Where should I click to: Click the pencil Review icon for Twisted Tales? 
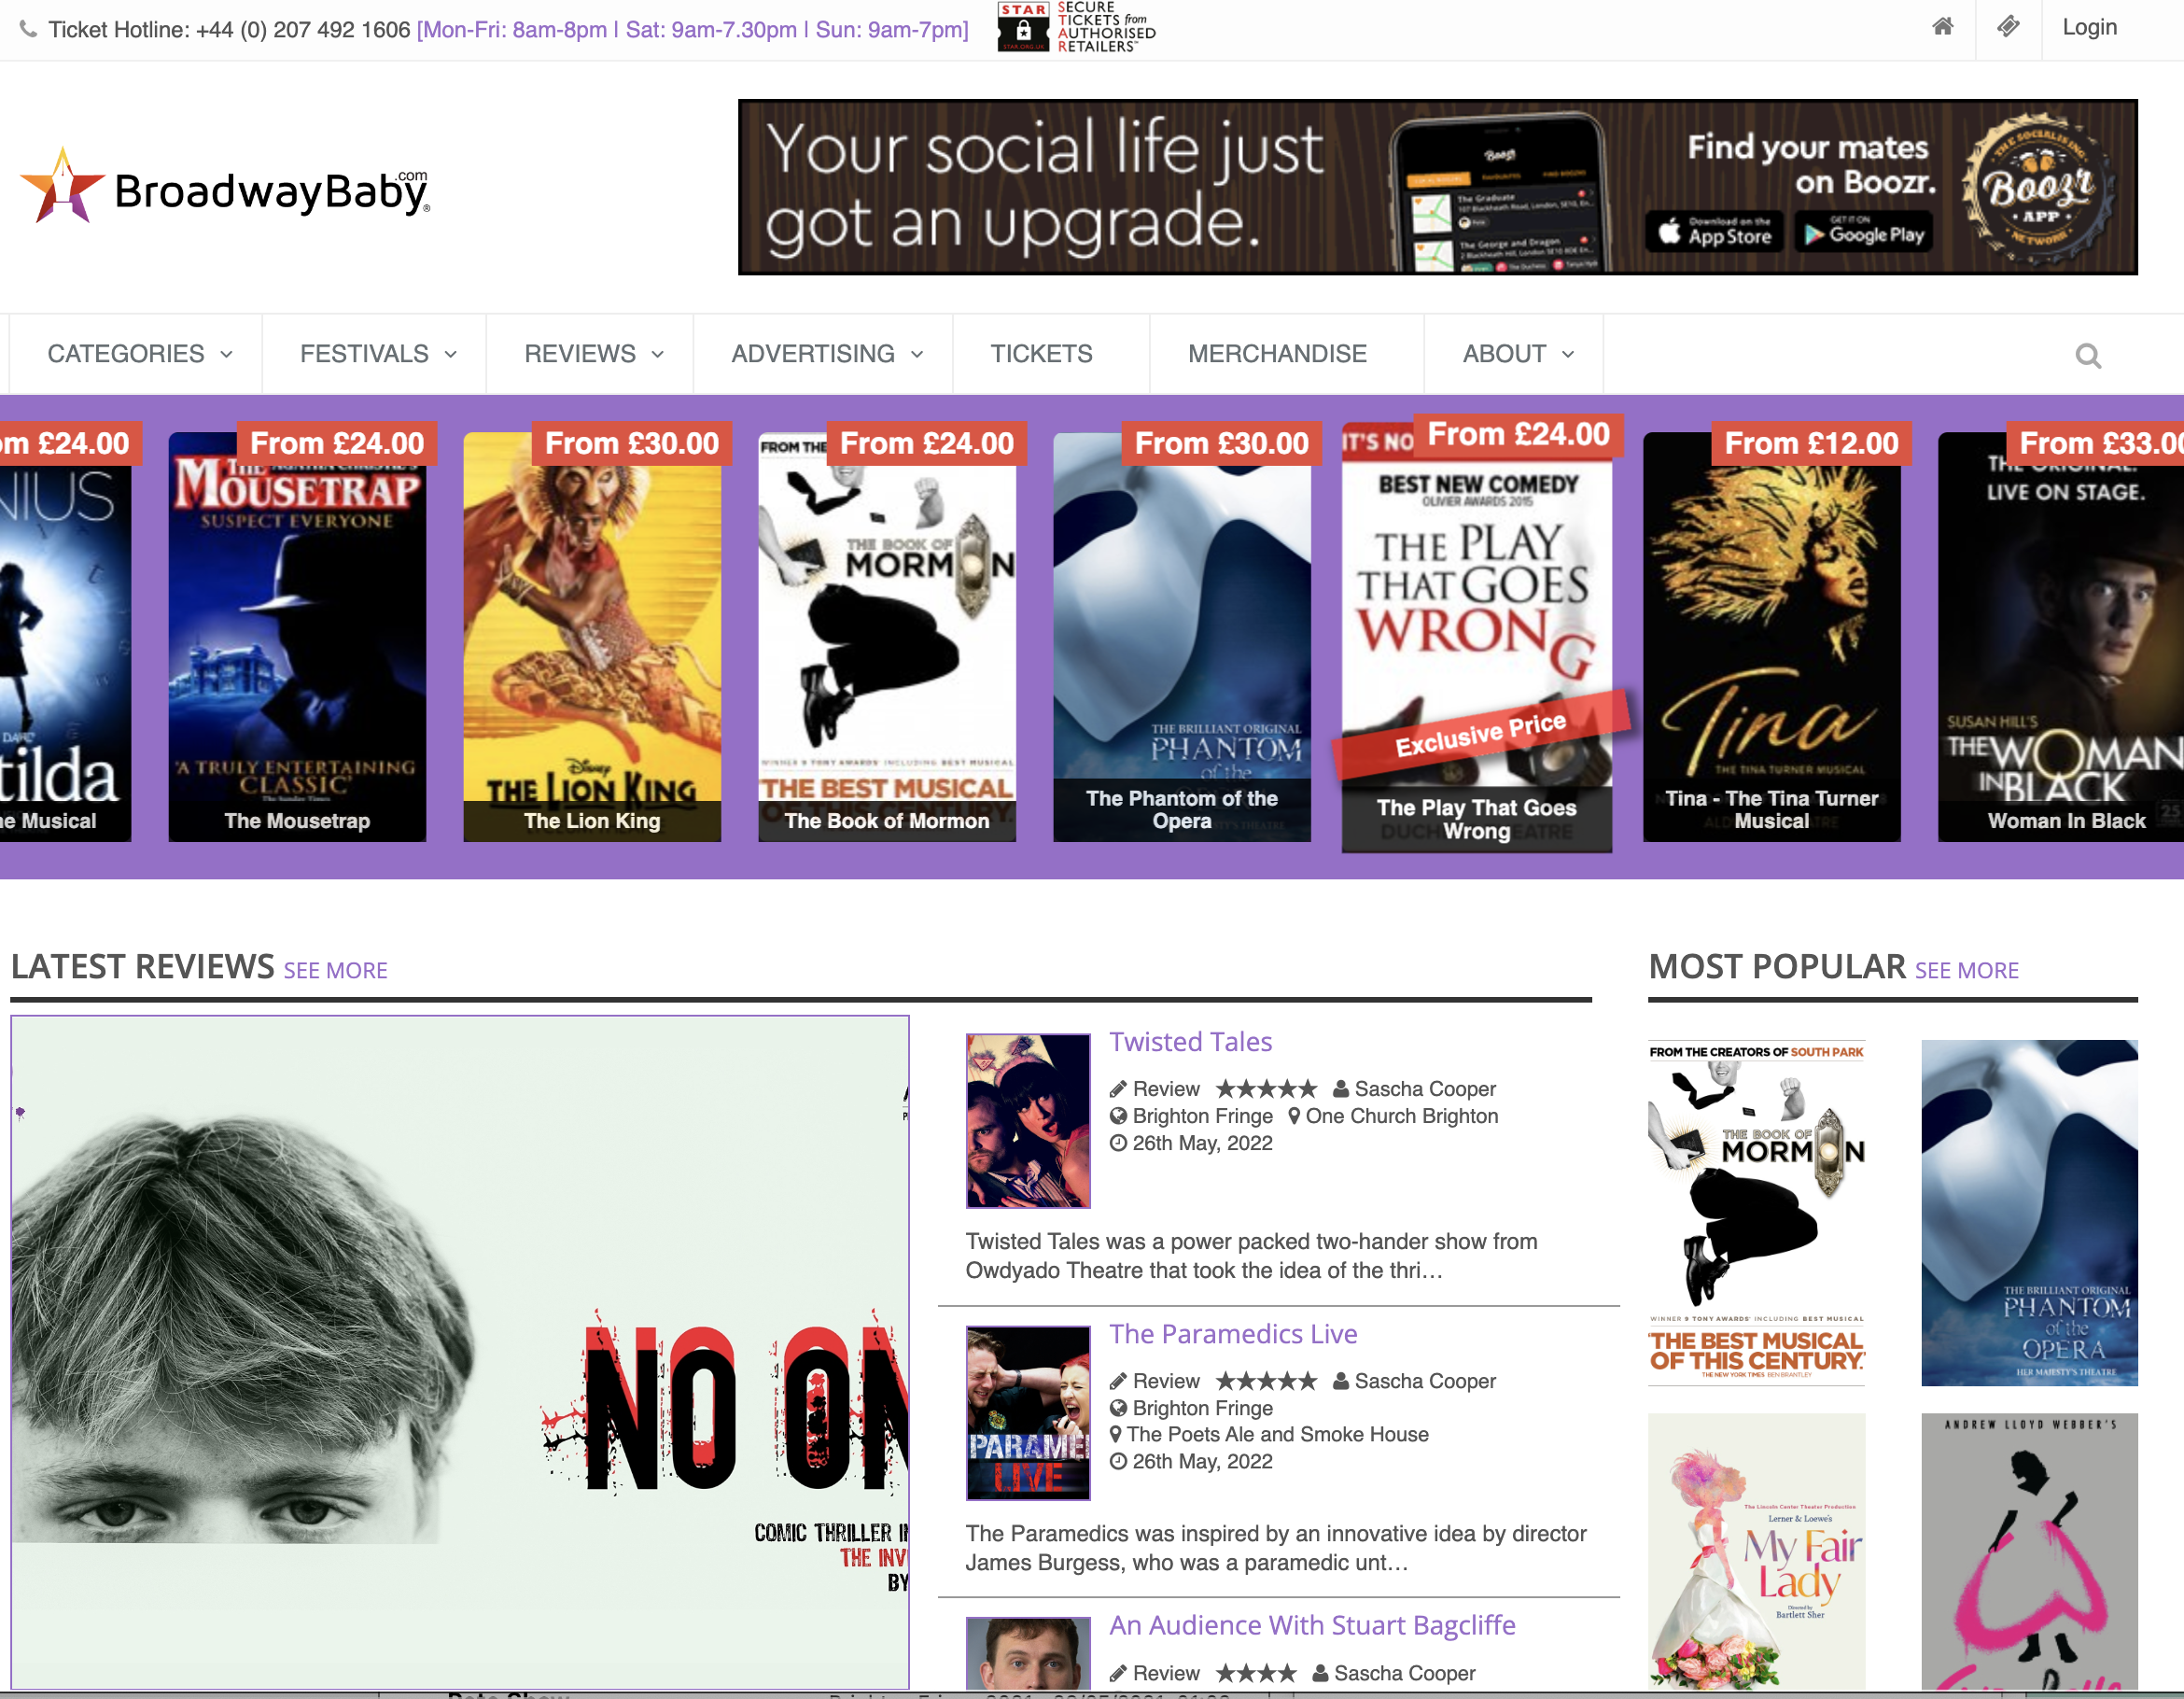pos(1118,1089)
